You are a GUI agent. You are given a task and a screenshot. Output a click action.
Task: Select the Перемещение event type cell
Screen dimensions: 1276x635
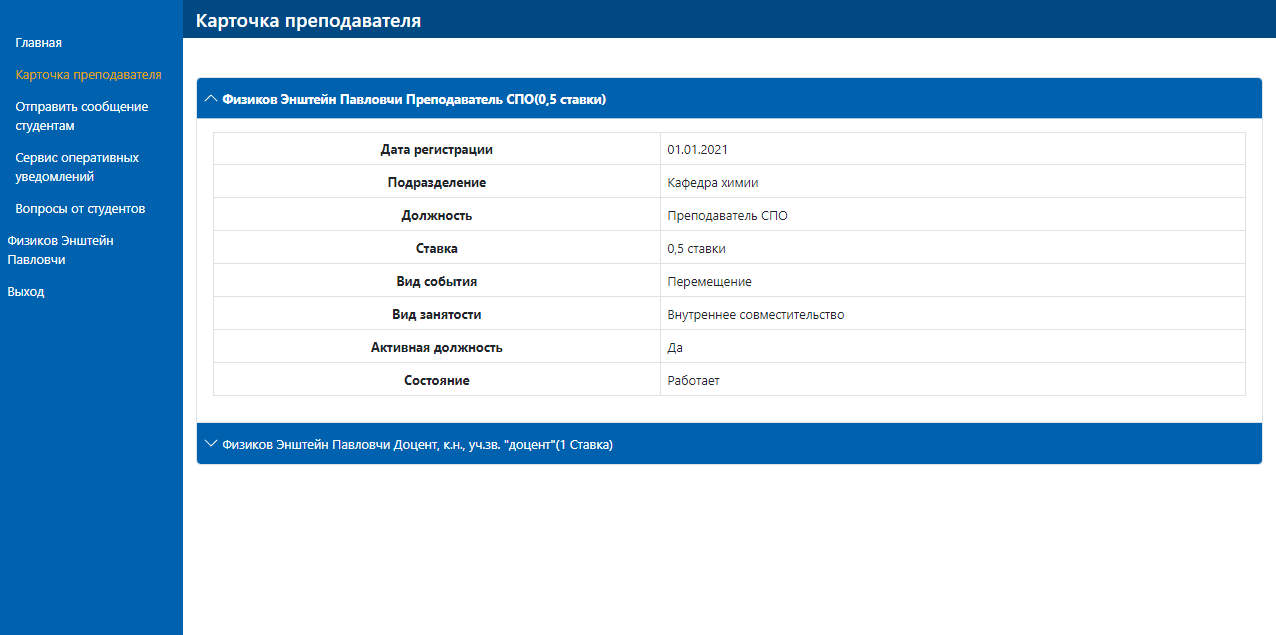709,282
